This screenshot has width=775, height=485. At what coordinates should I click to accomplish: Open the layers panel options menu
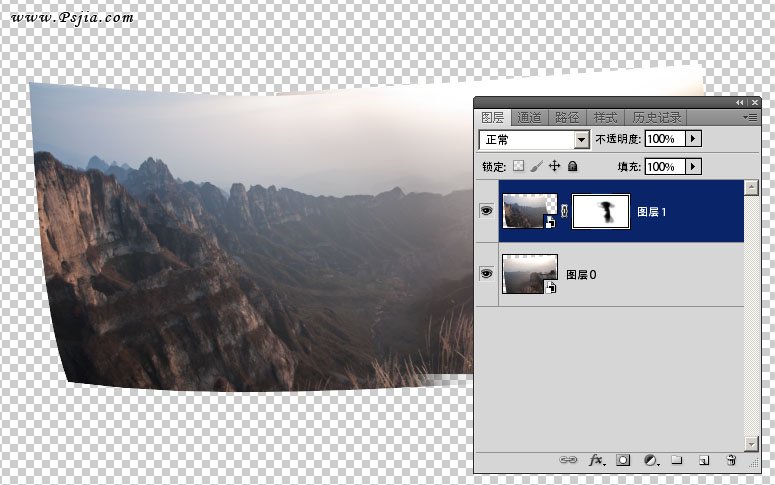point(750,117)
